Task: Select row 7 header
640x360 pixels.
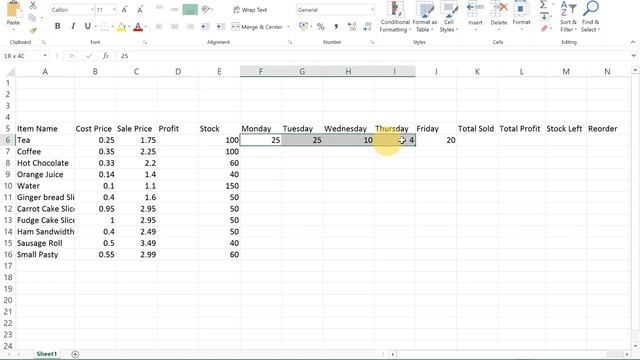Action: coord(8,151)
